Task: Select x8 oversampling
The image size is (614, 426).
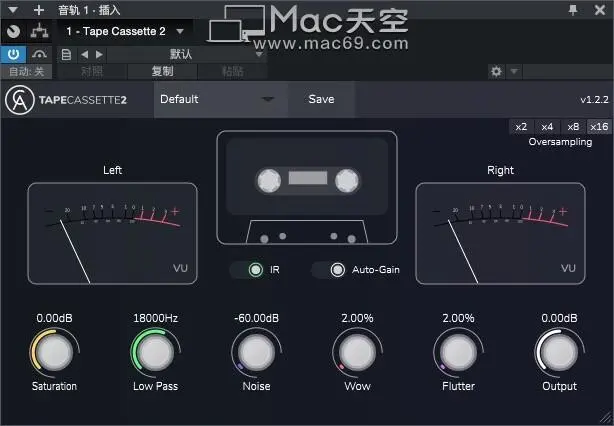Action: [573, 127]
